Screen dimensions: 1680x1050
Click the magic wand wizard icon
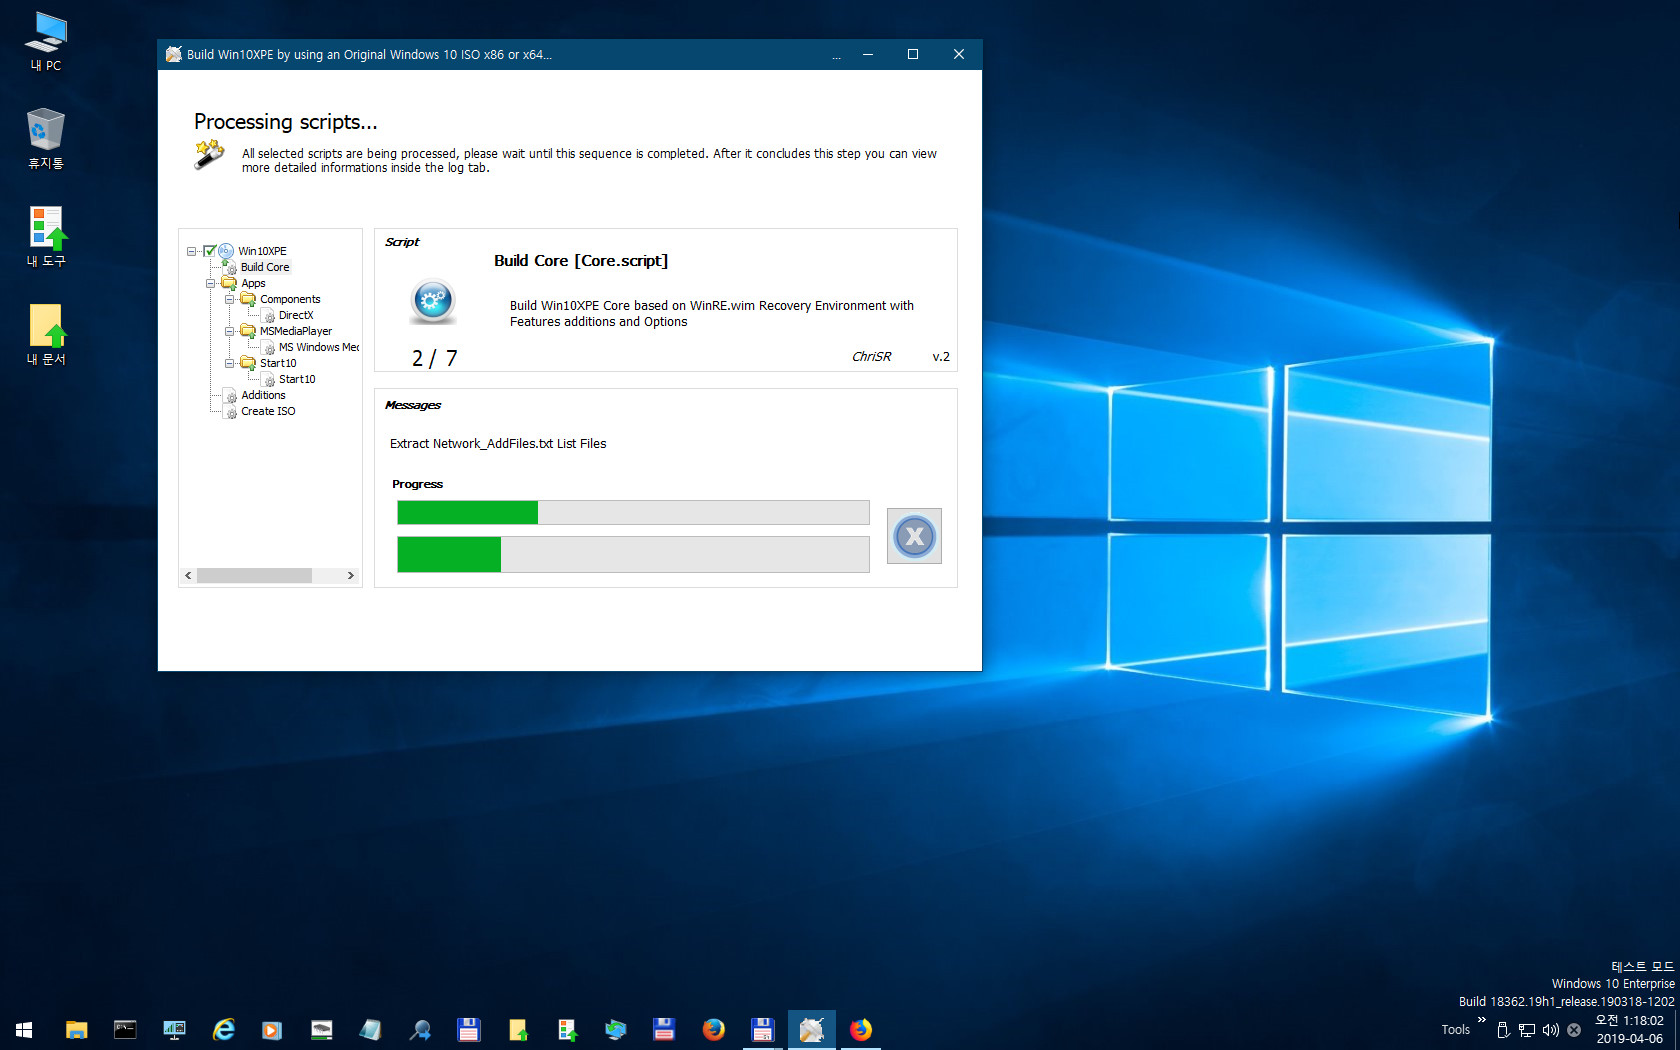[209, 155]
